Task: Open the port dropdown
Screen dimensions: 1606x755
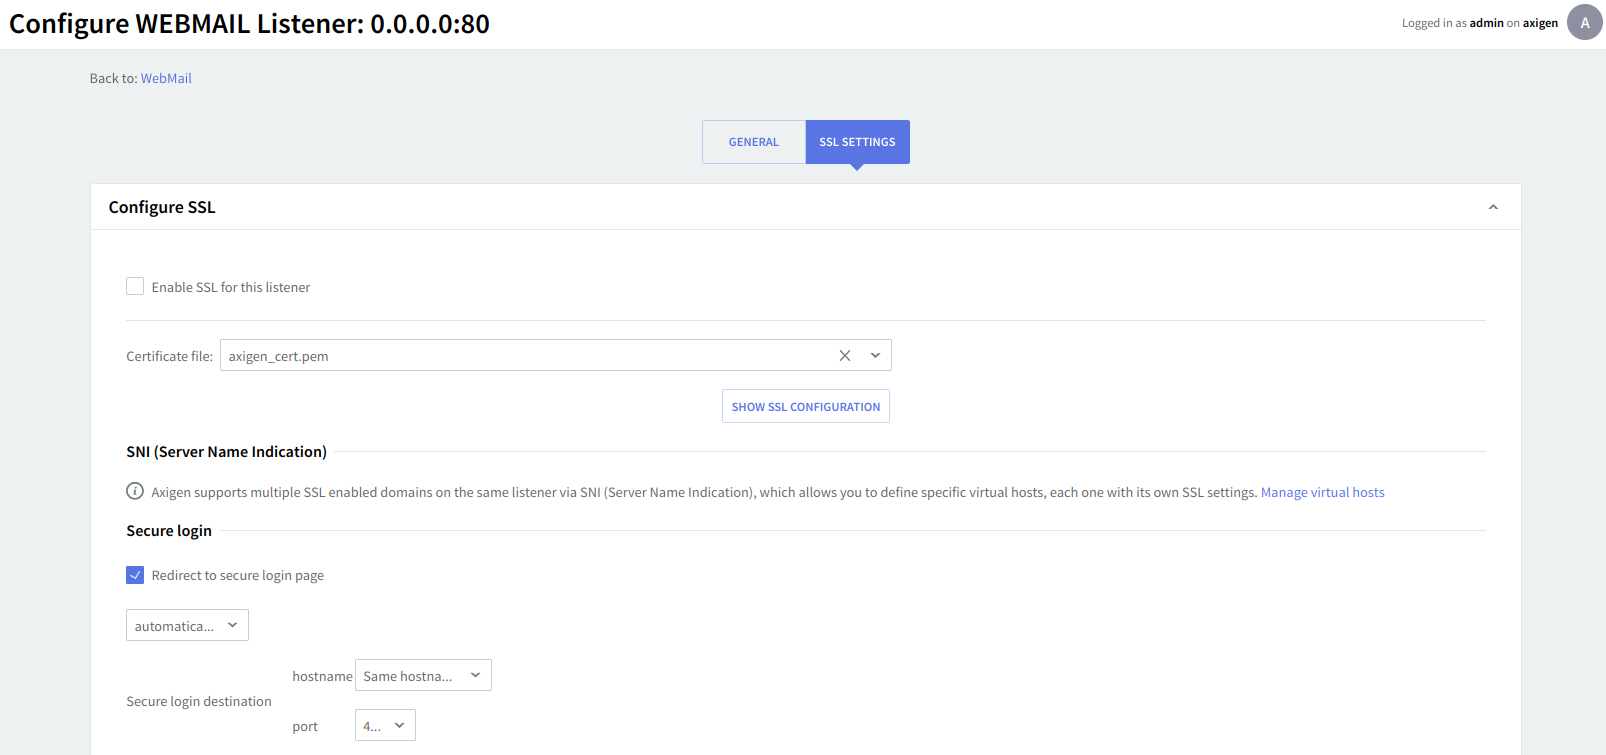Action: pyautogui.click(x=385, y=726)
